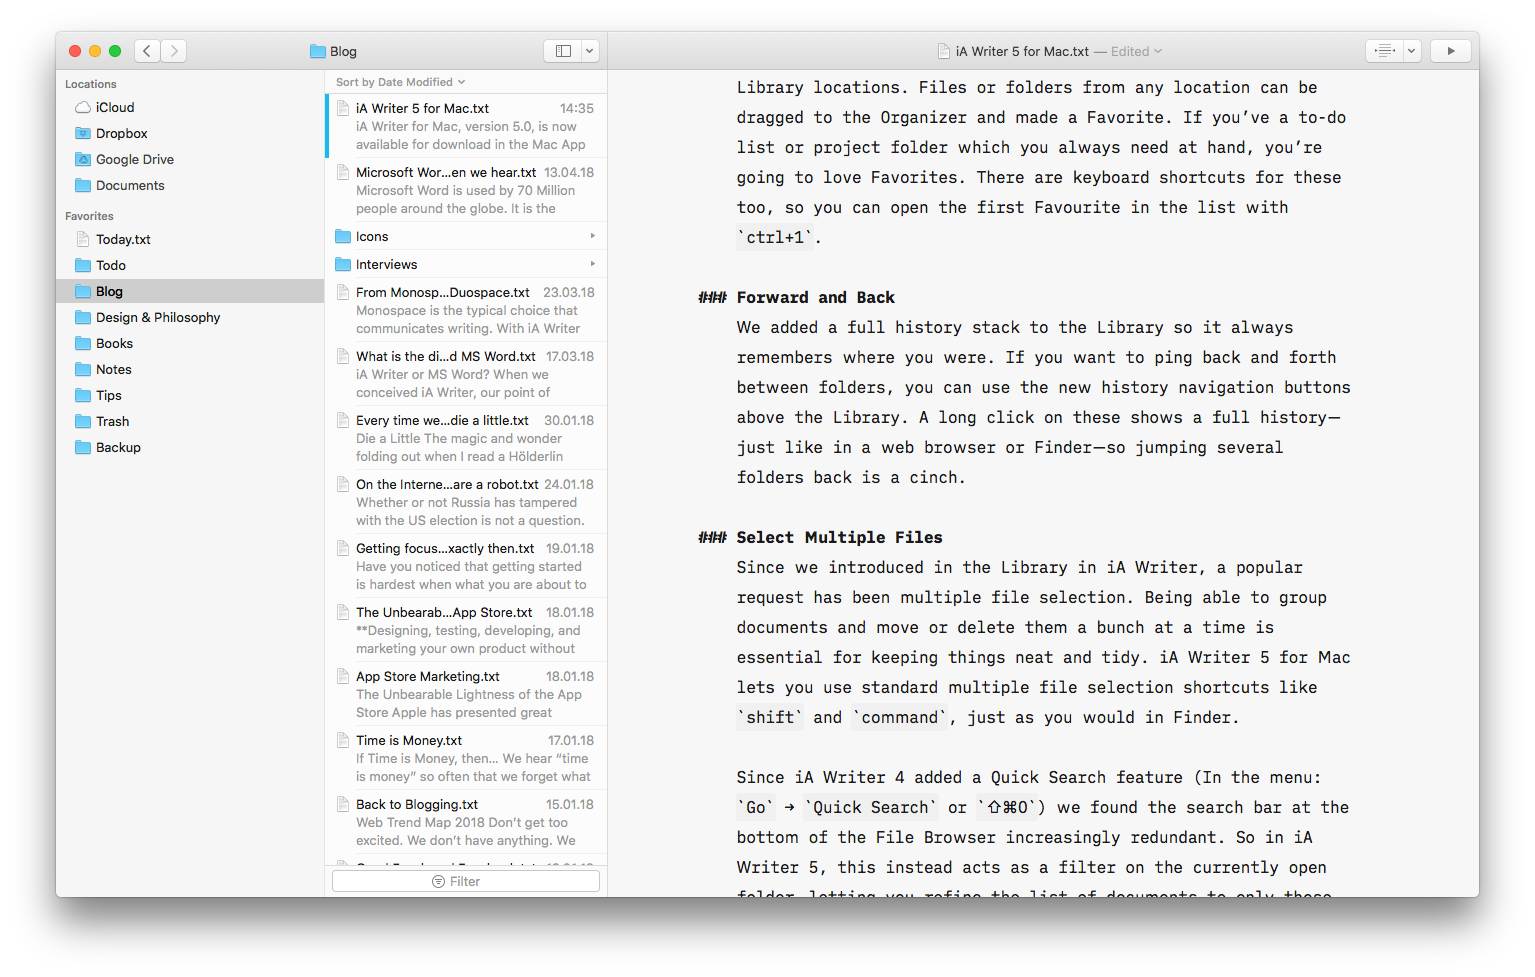Expand the Interviews folder arrow

click(x=592, y=264)
